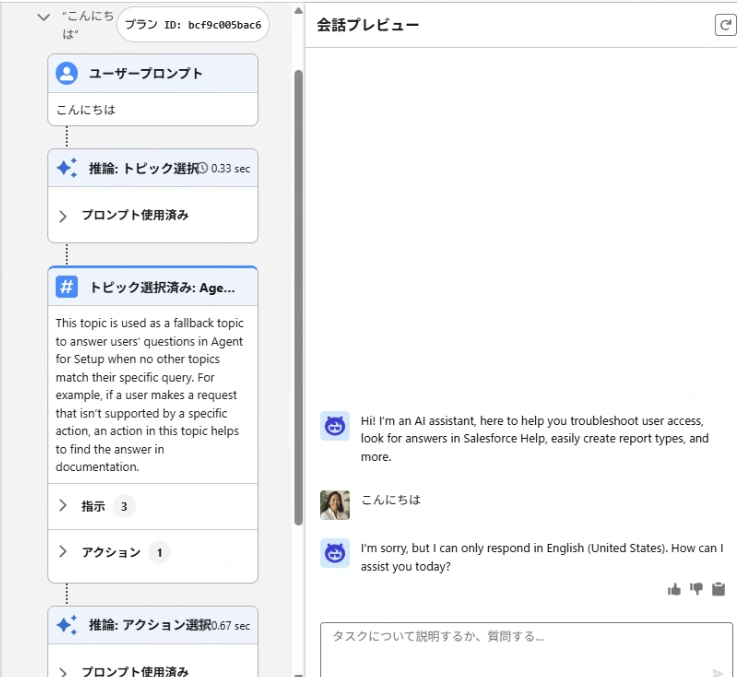The height and width of the screenshot is (677, 737).
Task: Give thumbs down to the agent response
Action: (696, 589)
